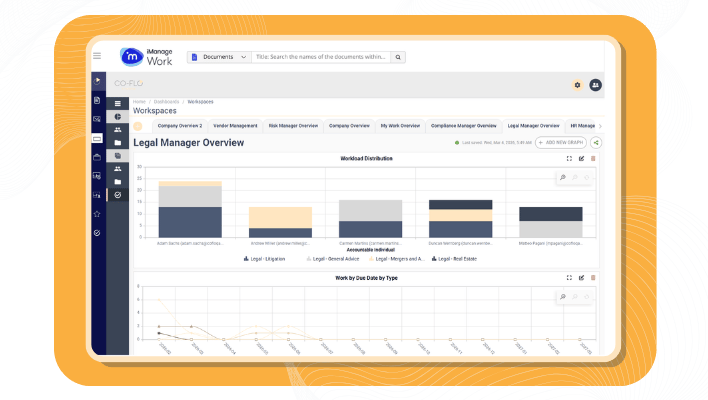
Task: Edit the Workload Distribution chart
Action: pyautogui.click(x=581, y=158)
